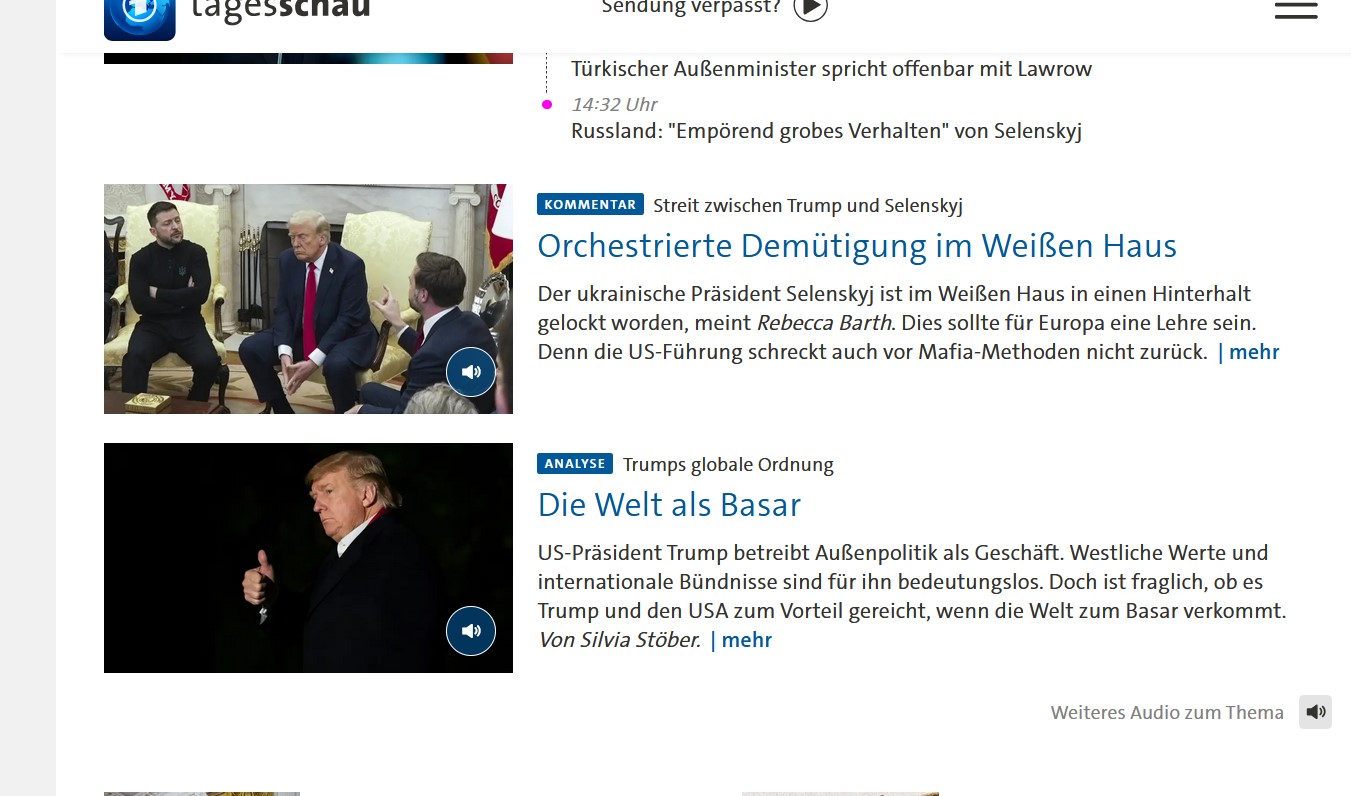This screenshot has width=1351, height=796.
Task: Play audio on the Trump thumbs-up image
Action: click(x=471, y=631)
